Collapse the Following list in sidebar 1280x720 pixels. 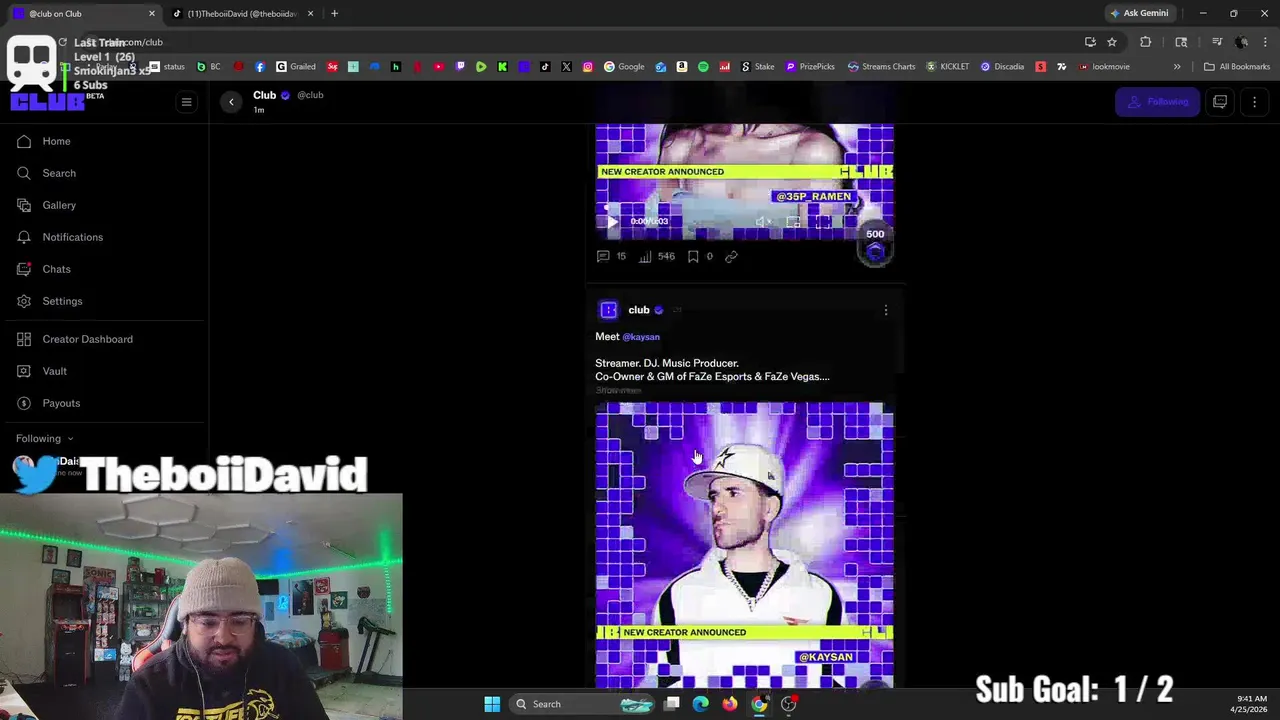tap(44, 438)
